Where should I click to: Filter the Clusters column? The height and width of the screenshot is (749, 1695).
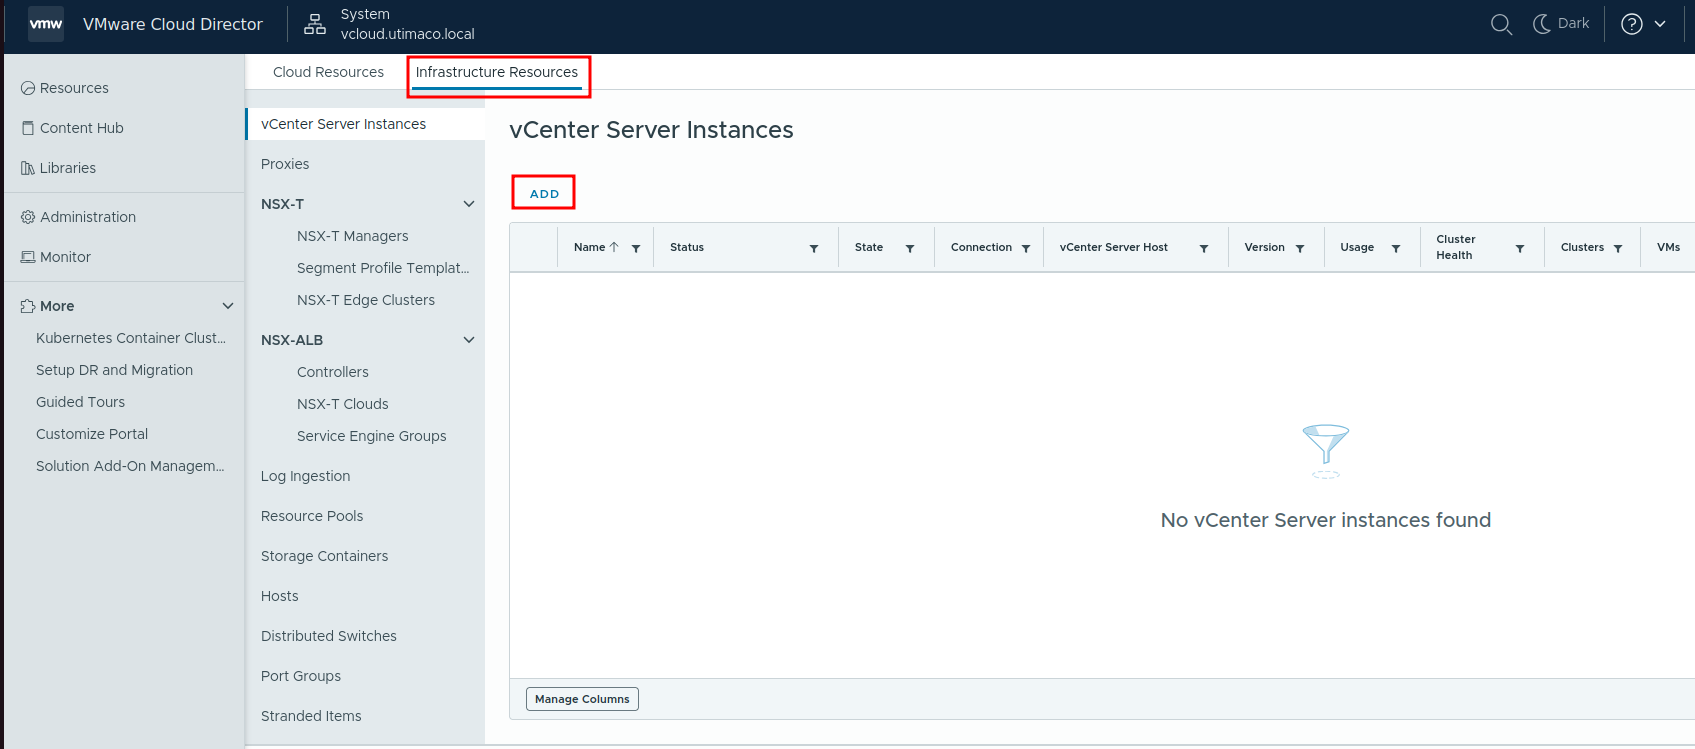click(x=1618, y=248)
